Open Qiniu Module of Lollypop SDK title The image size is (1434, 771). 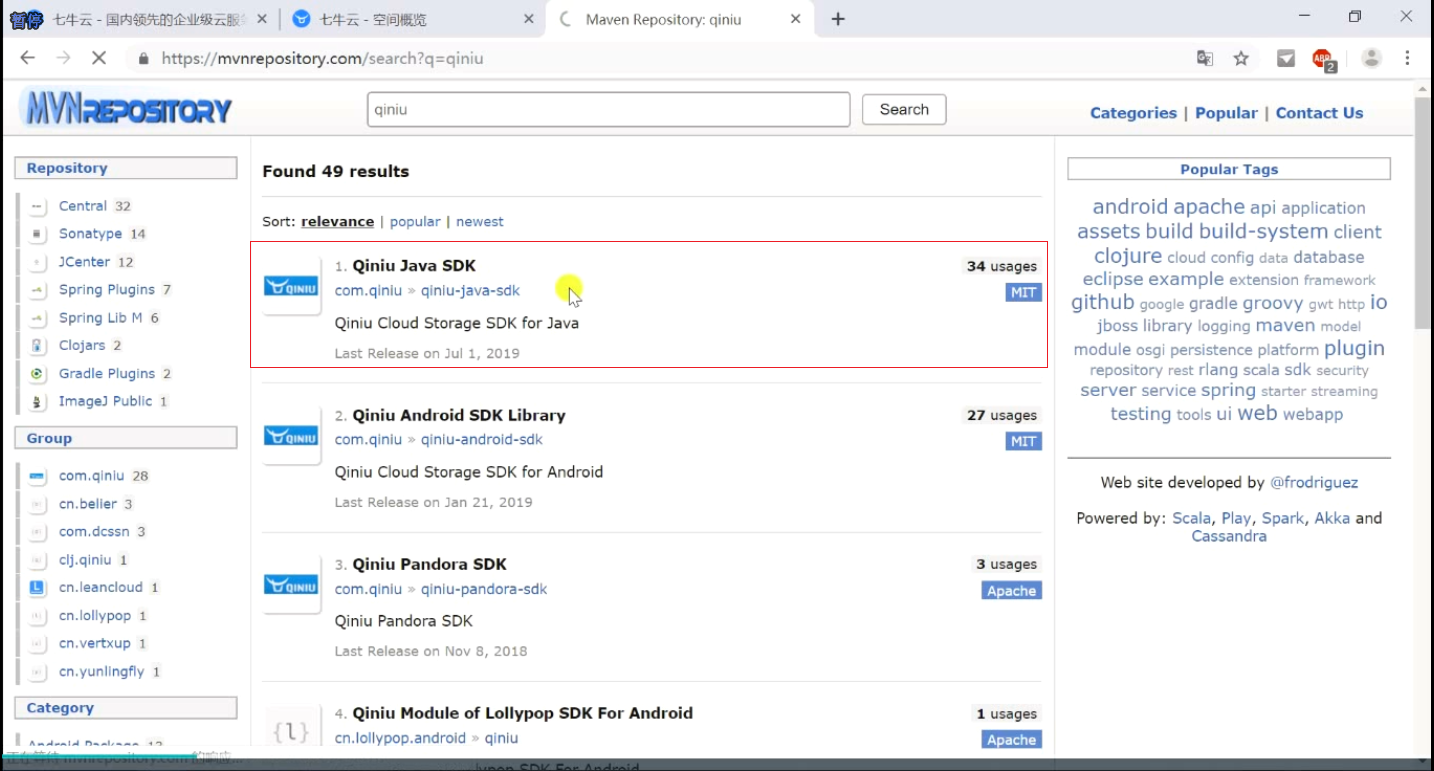tap(523, 713)
